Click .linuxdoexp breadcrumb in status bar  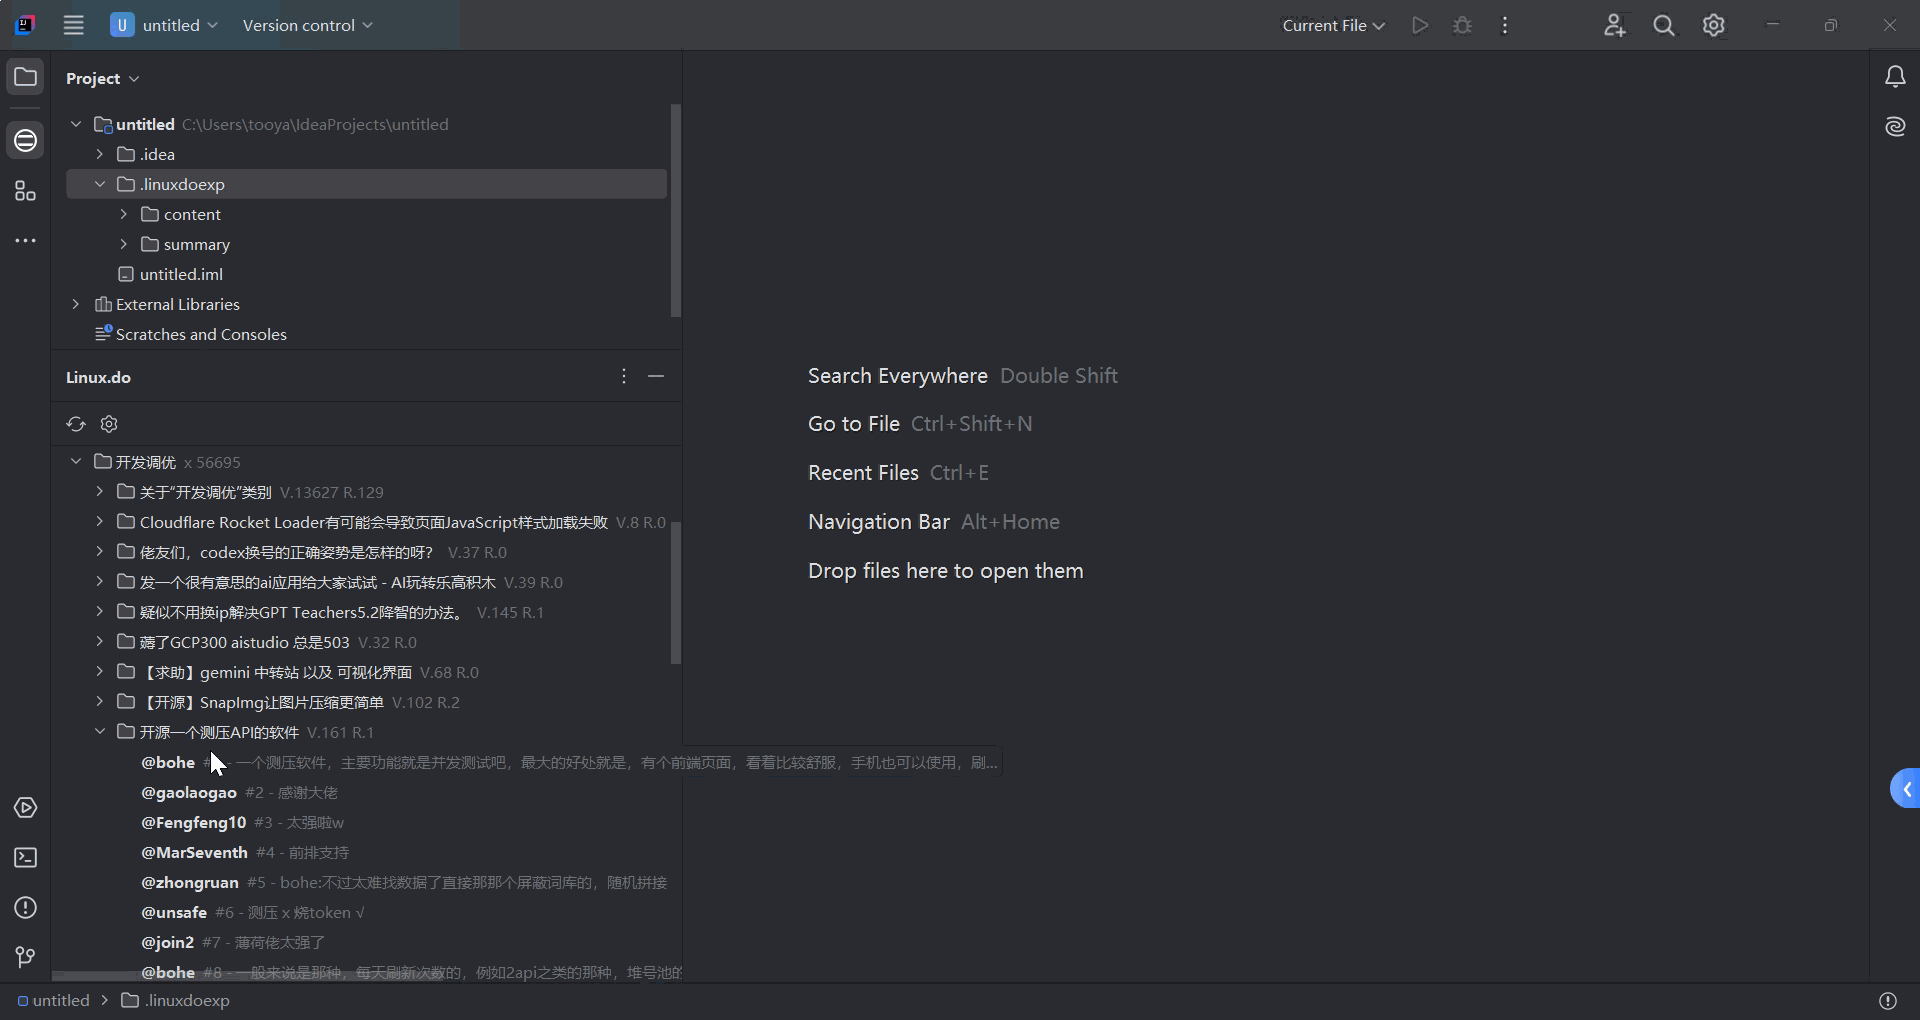176,1001
